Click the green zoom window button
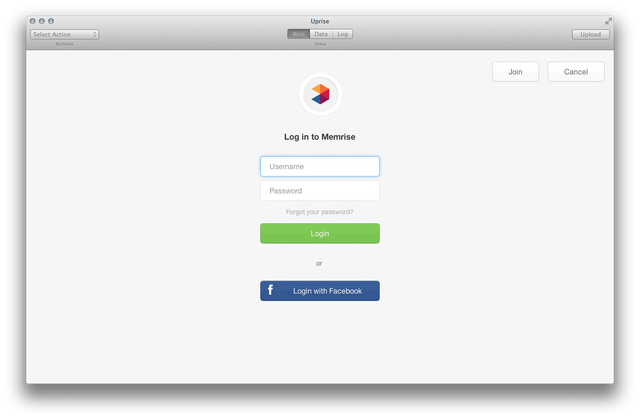 click(51, 21)
